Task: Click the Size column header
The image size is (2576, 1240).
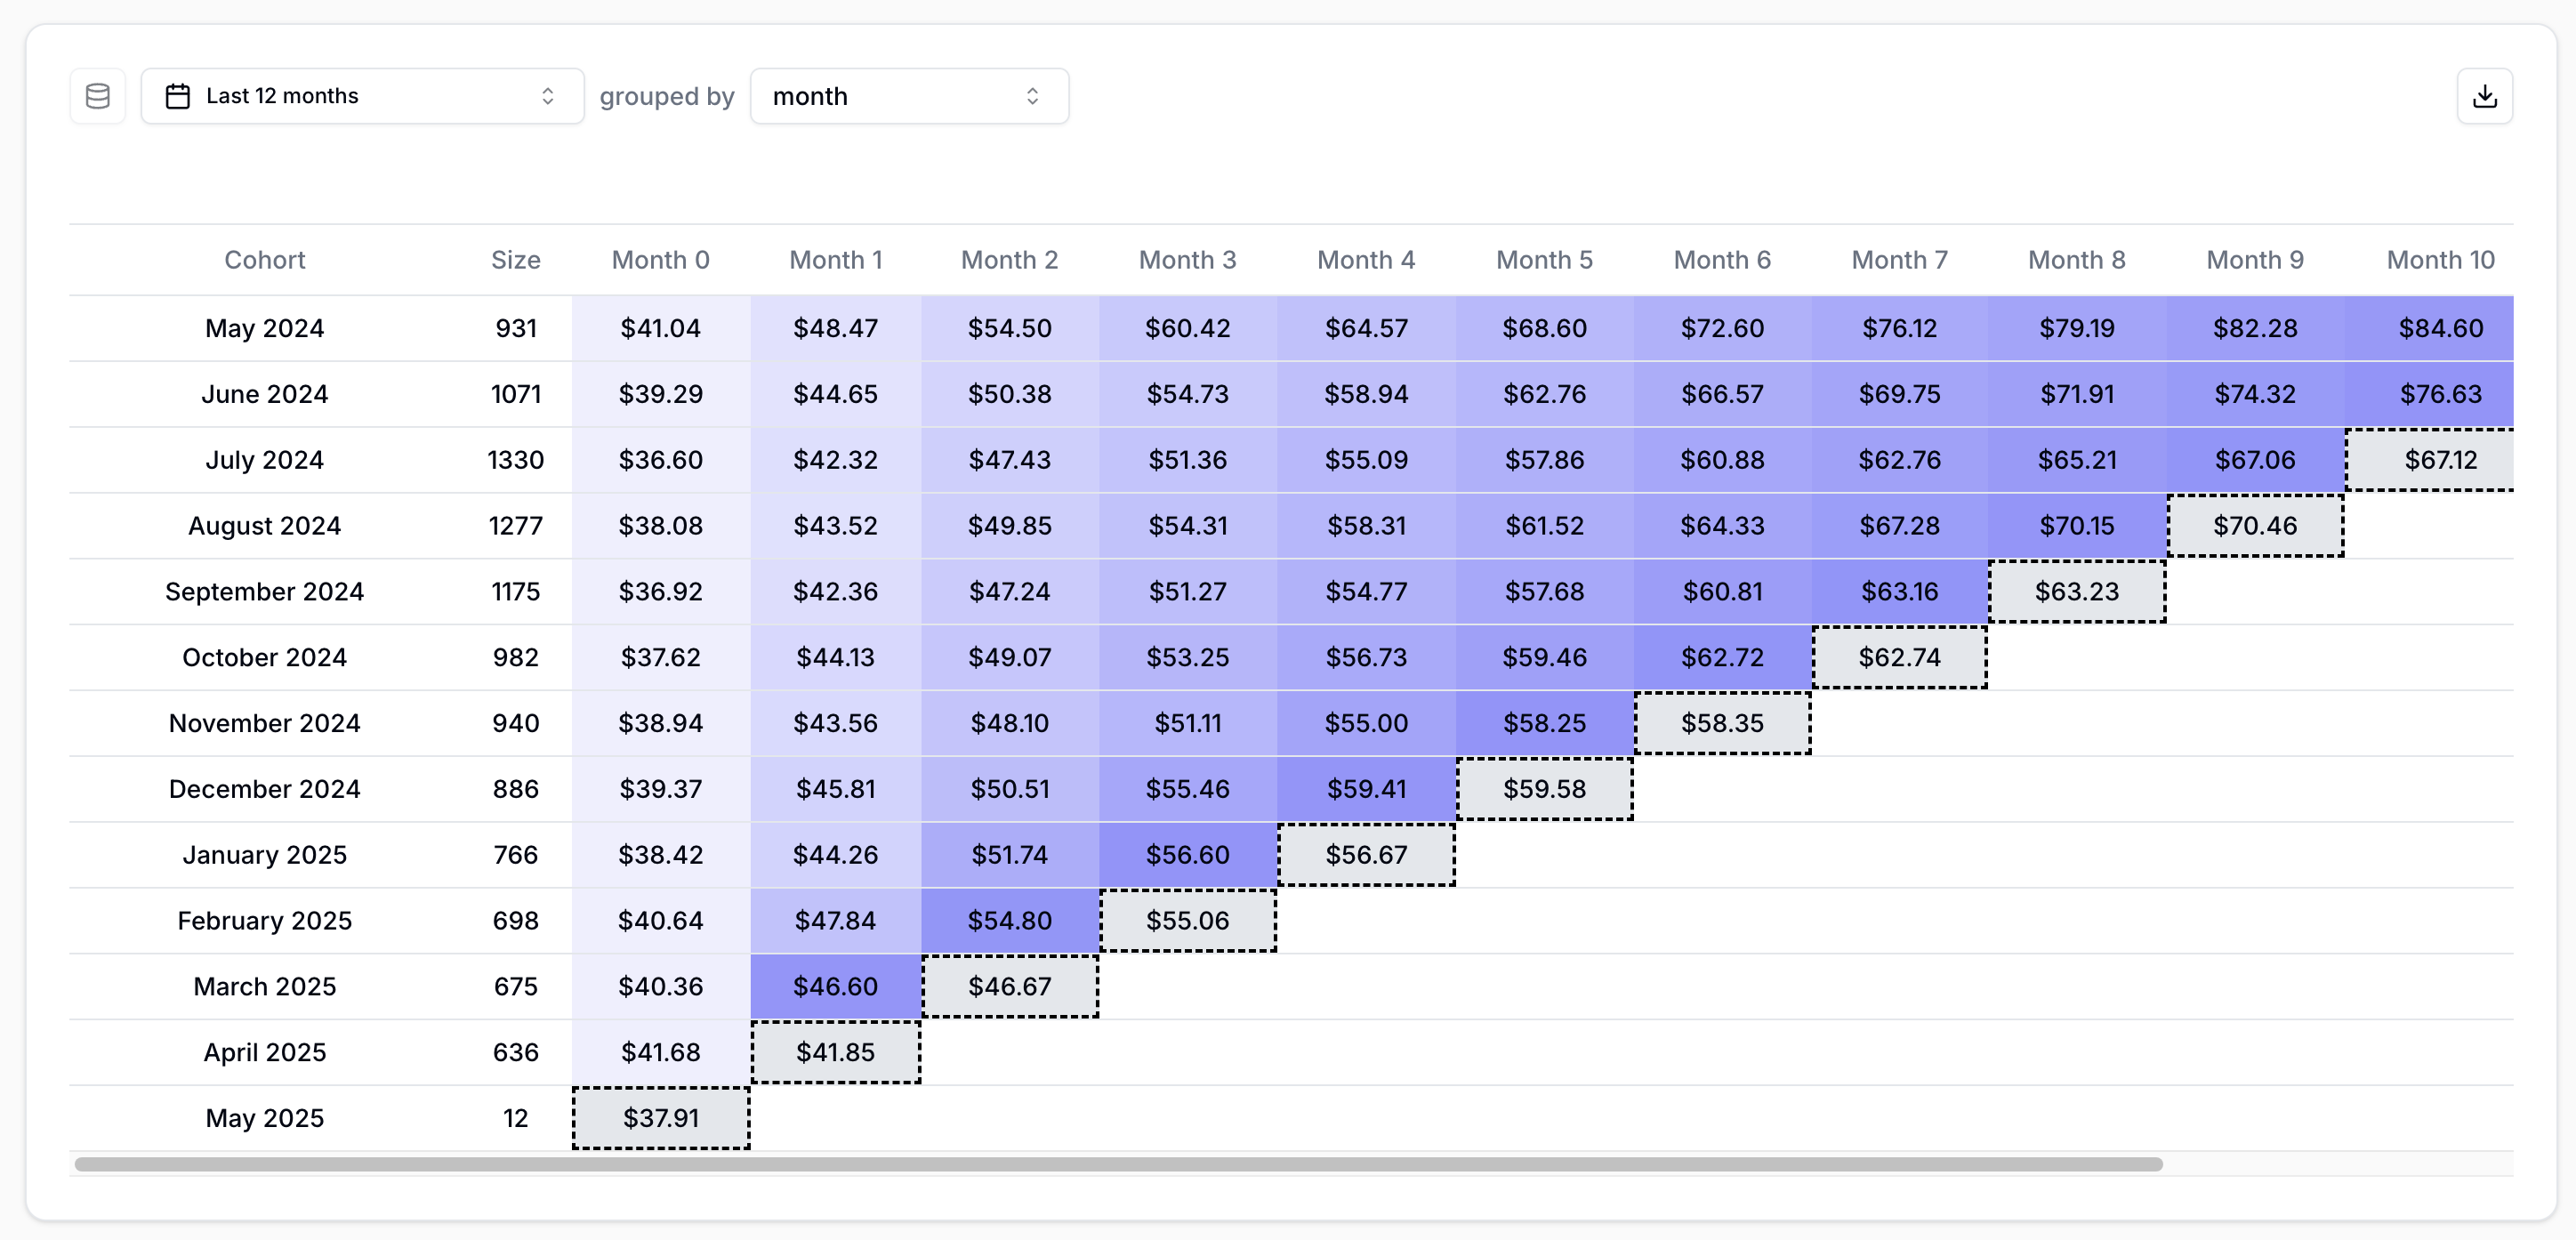Action: tap(515, 260)
